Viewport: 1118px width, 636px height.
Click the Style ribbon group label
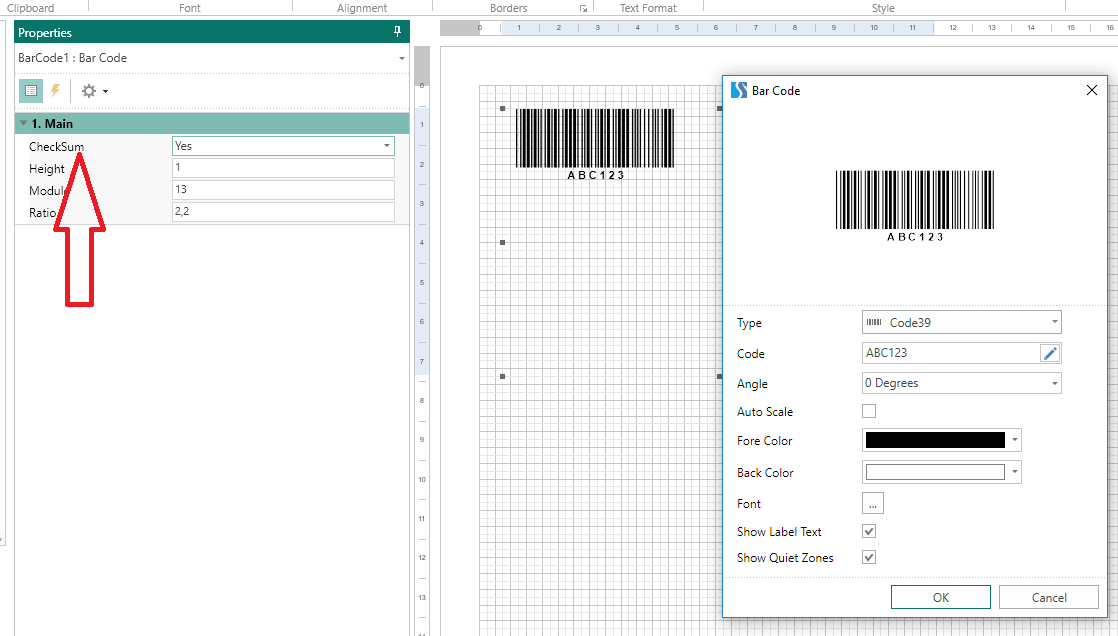883,9
